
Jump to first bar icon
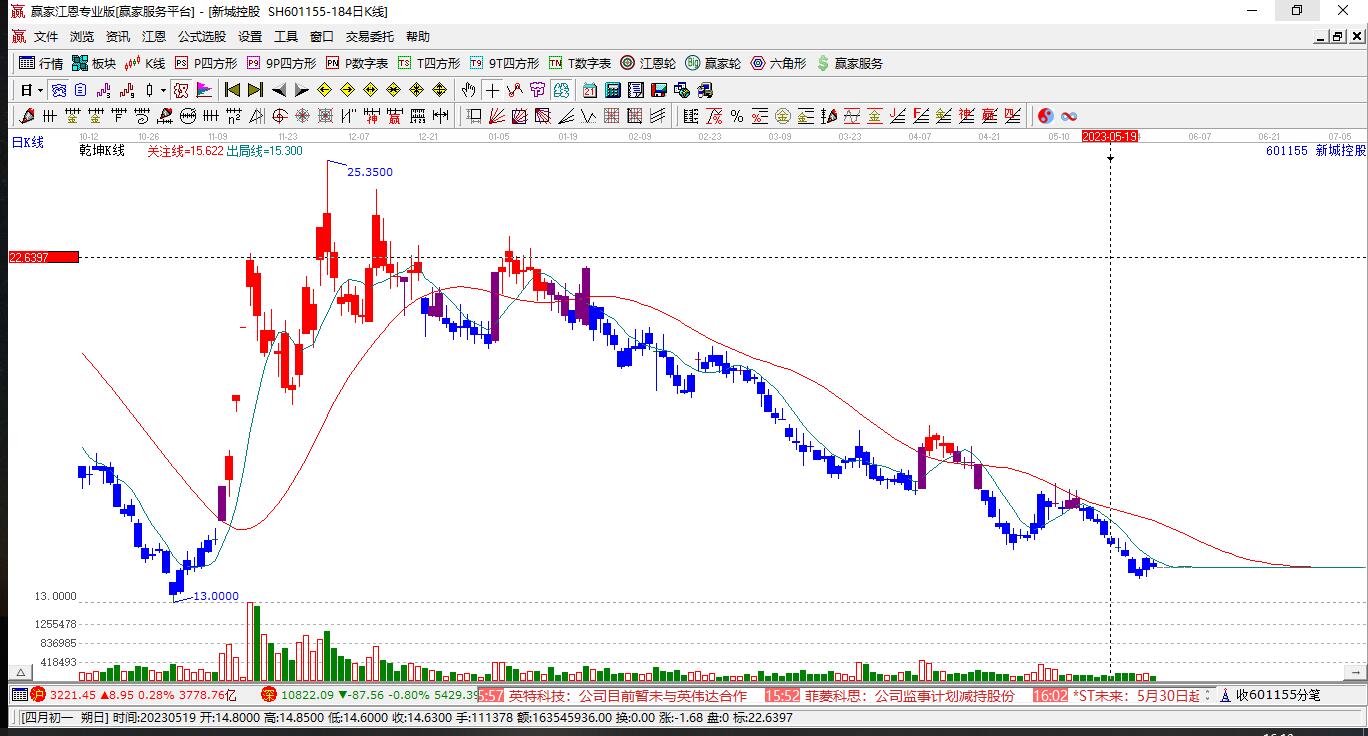click(232, 90)
